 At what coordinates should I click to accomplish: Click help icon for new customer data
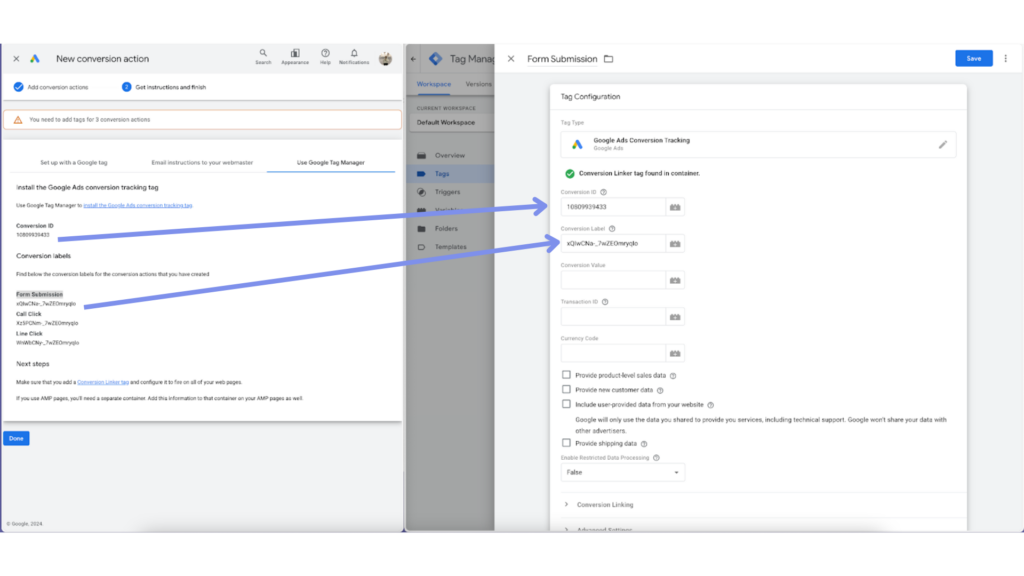tap(660, 391)
